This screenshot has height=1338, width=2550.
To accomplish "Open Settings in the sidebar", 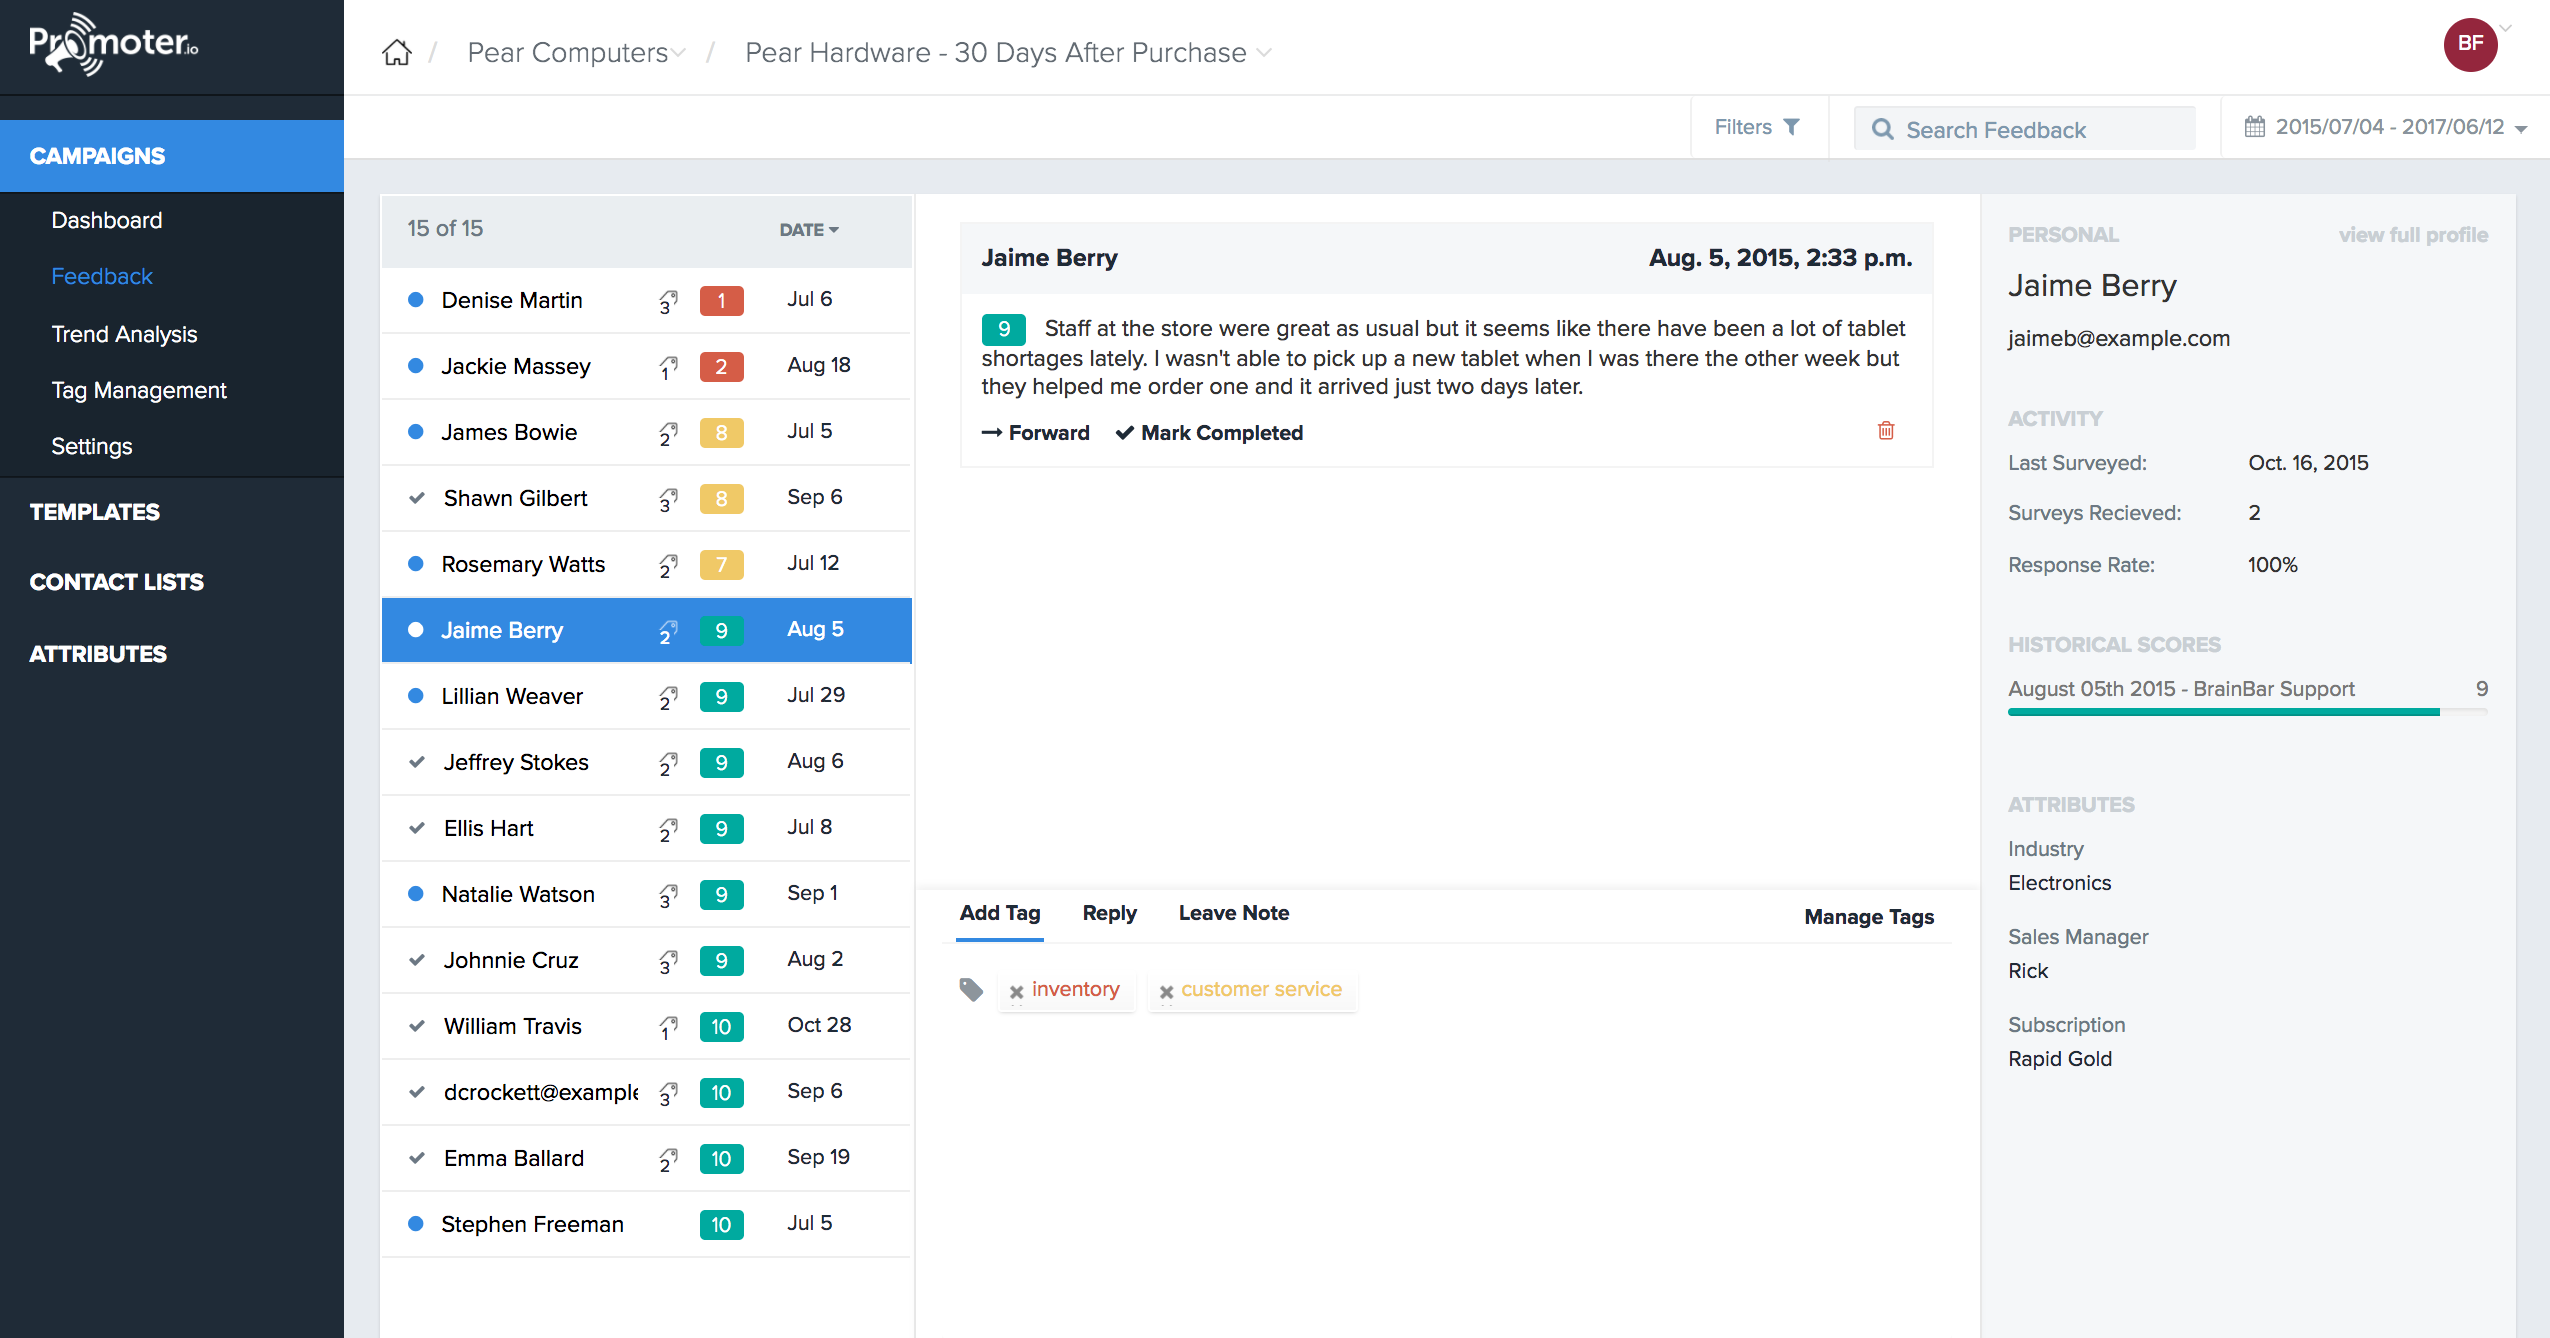I will (92, 446).
